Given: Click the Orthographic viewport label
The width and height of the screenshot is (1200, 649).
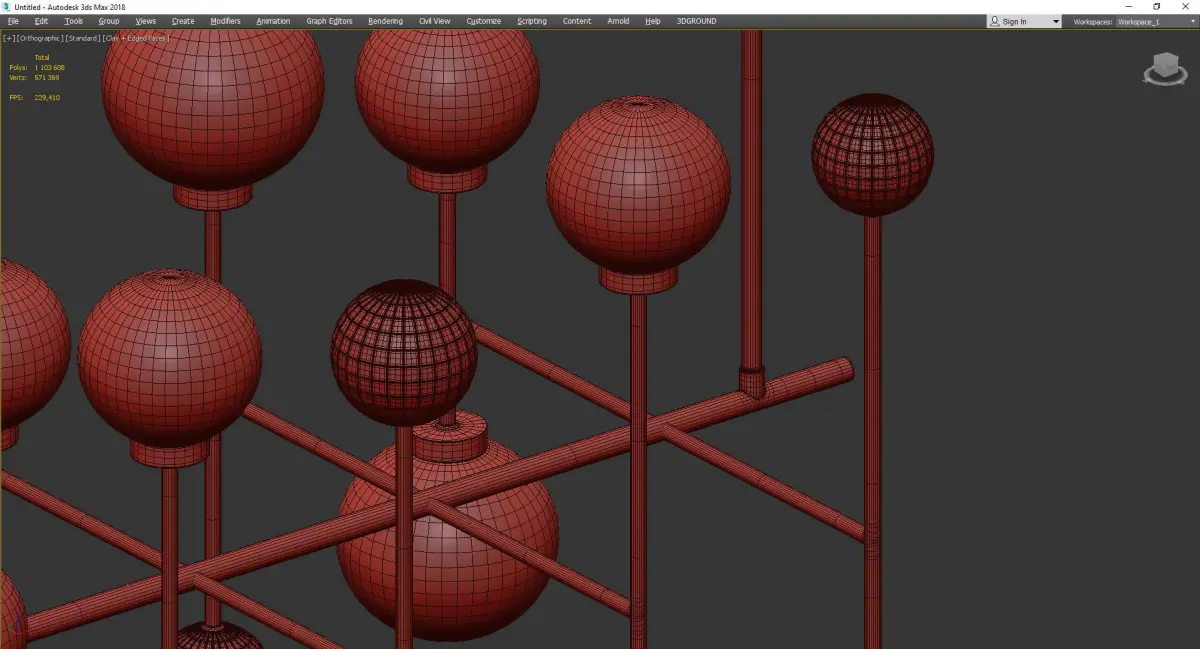Looking at the screenshot, I should (40, 38).
